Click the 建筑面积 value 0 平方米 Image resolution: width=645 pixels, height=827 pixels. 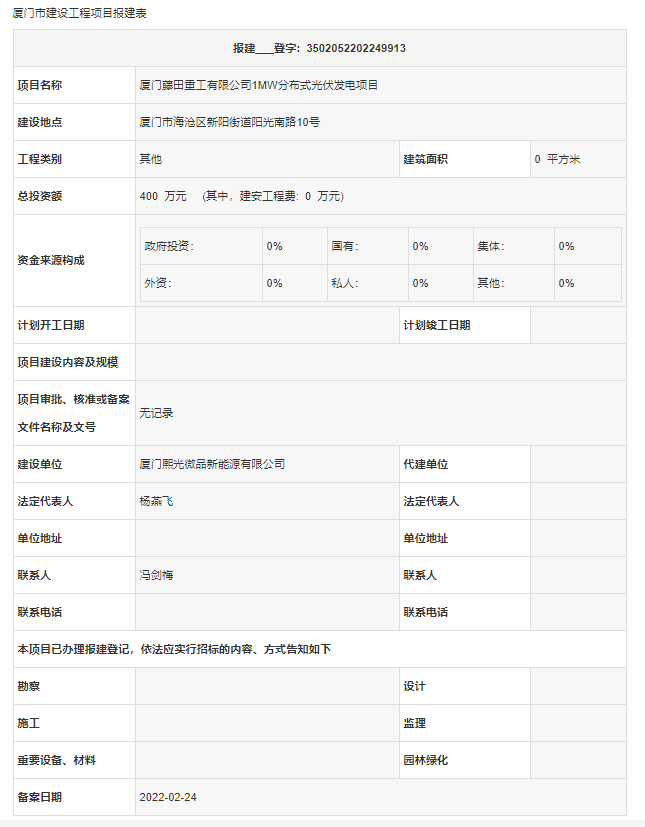tap(564, 159)
